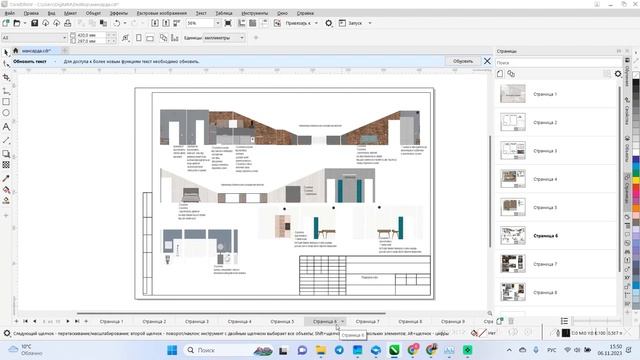
Task: Open Telegram from the taskbar
Action: tap(339, 350)
